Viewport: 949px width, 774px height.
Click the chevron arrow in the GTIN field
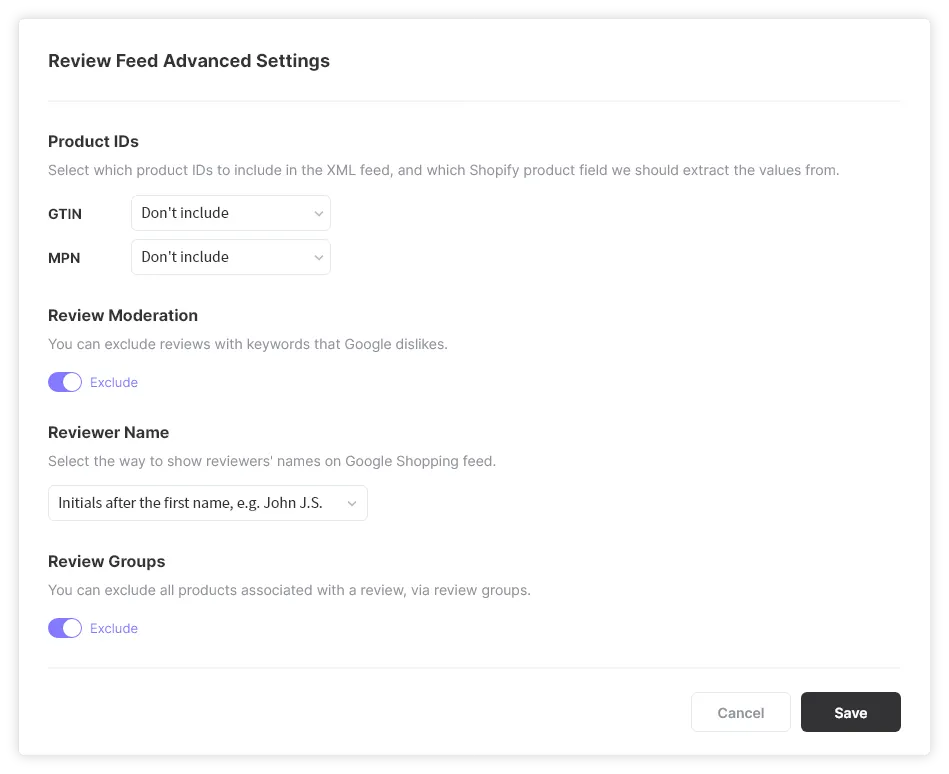point(318,213)
